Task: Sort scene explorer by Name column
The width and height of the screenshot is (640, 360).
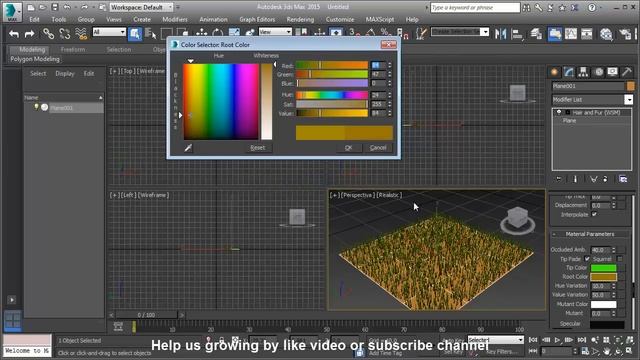Action: 63,98
